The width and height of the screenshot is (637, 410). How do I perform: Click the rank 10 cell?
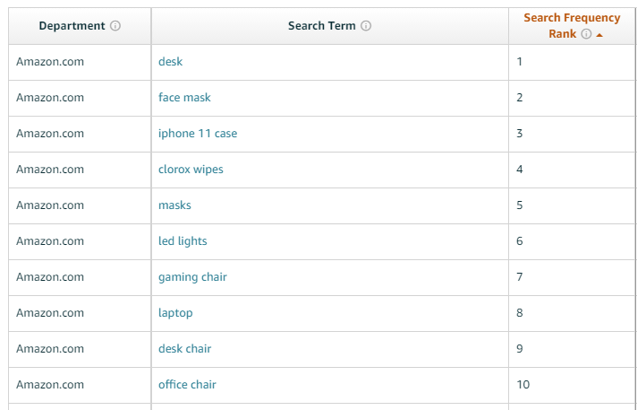point(572,385)
